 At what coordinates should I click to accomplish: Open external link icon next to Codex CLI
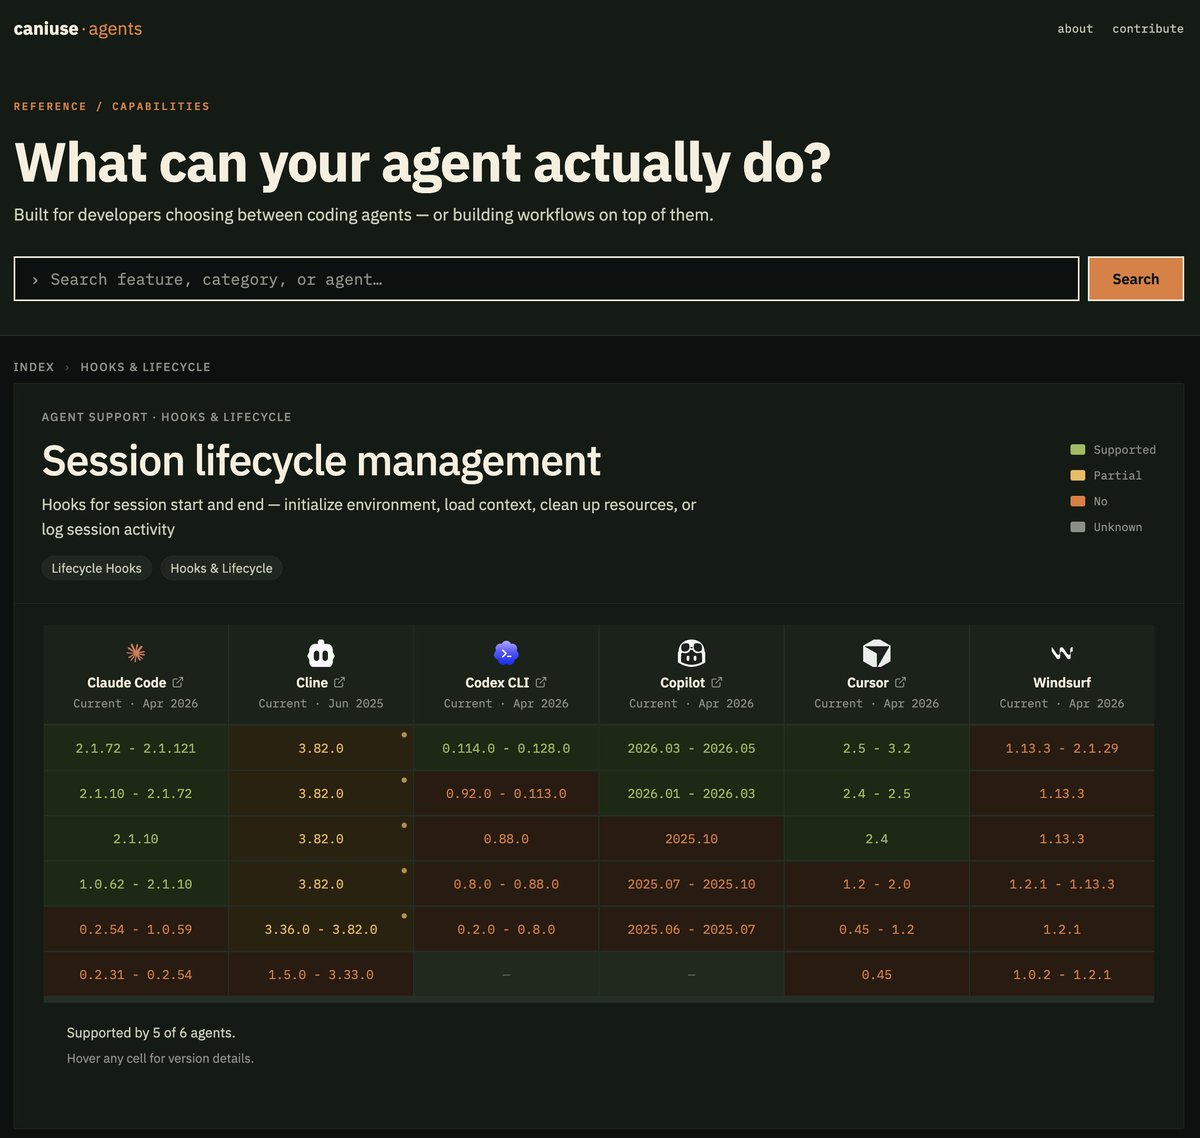[x=541, y=682]
